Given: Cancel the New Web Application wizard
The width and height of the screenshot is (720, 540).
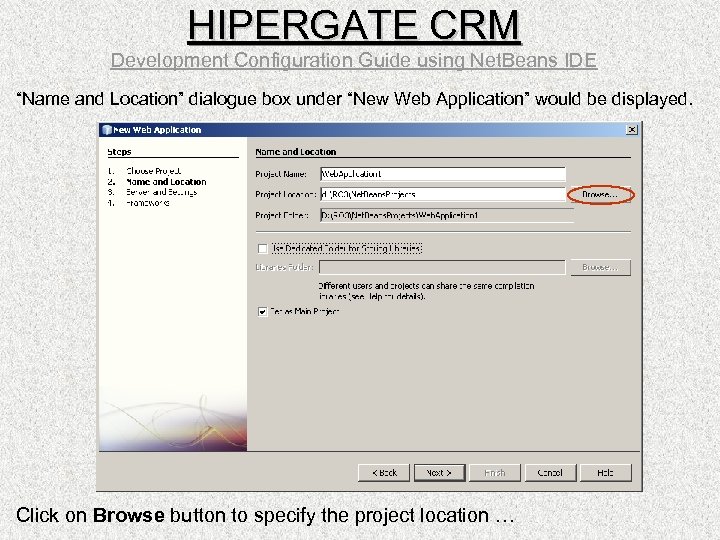Looking at the screenshot, I should tap(550, 472).
